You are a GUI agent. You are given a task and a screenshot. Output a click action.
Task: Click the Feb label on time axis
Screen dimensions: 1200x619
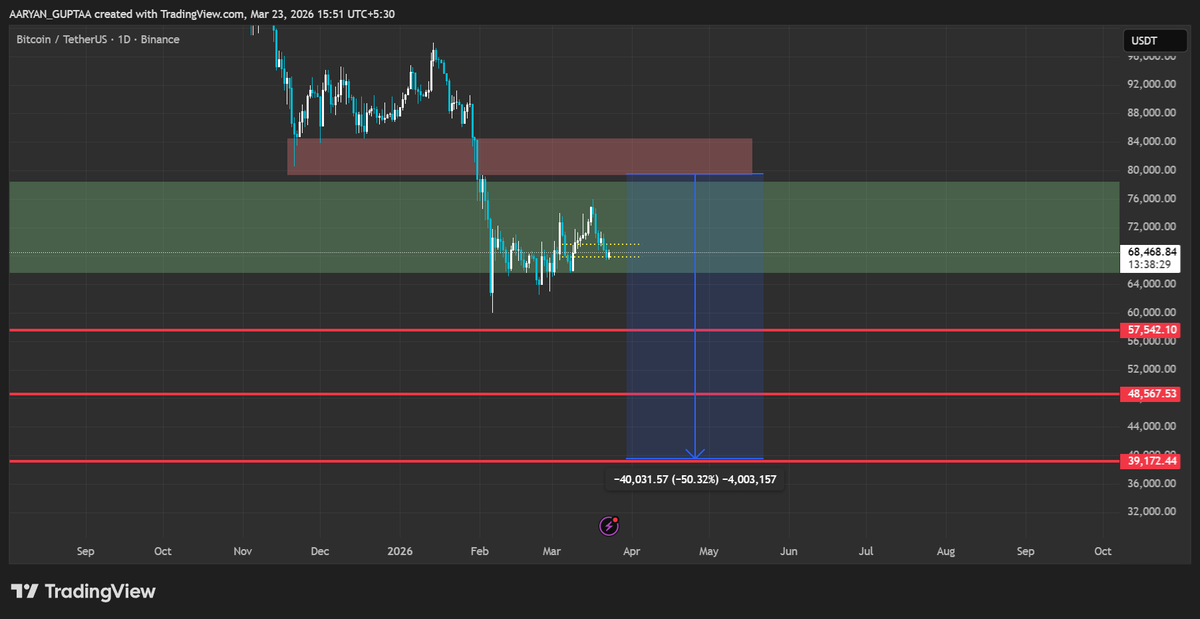[479, 551]
